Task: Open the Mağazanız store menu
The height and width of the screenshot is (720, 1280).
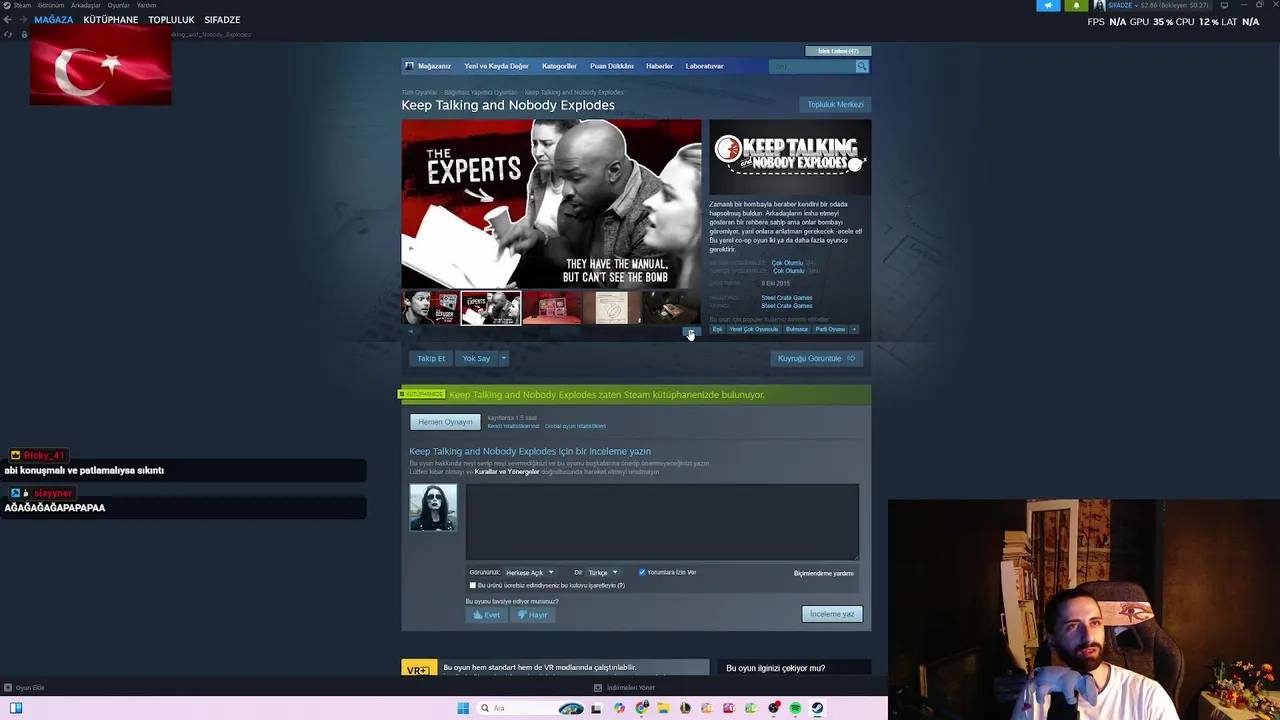Action: coord(434,66)
